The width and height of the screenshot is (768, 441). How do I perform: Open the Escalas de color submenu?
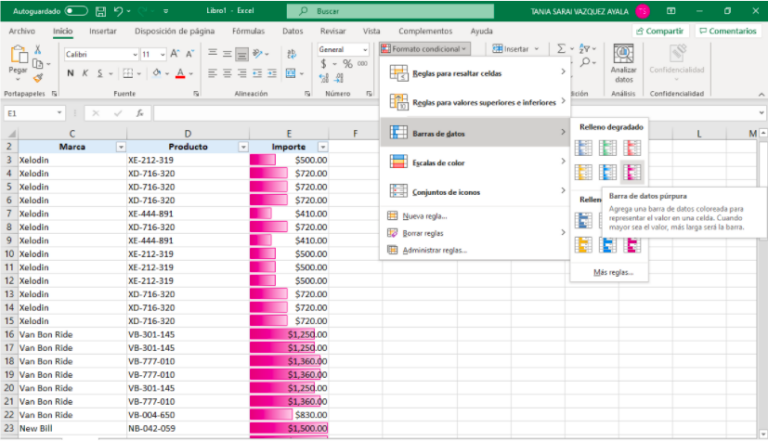tap(475, 162)
